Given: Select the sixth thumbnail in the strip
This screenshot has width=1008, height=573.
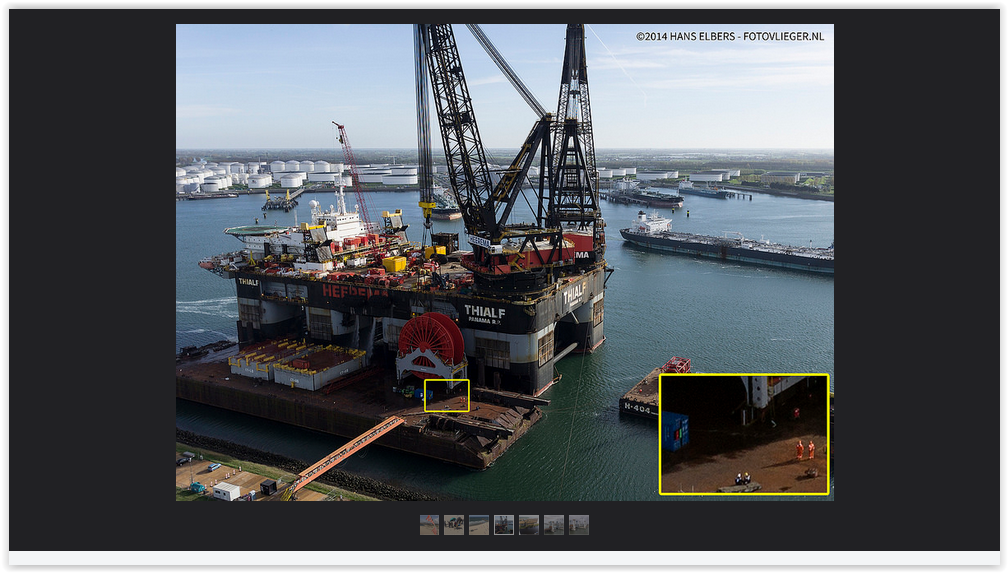Looking at the screenshot, I should point(554,525).
